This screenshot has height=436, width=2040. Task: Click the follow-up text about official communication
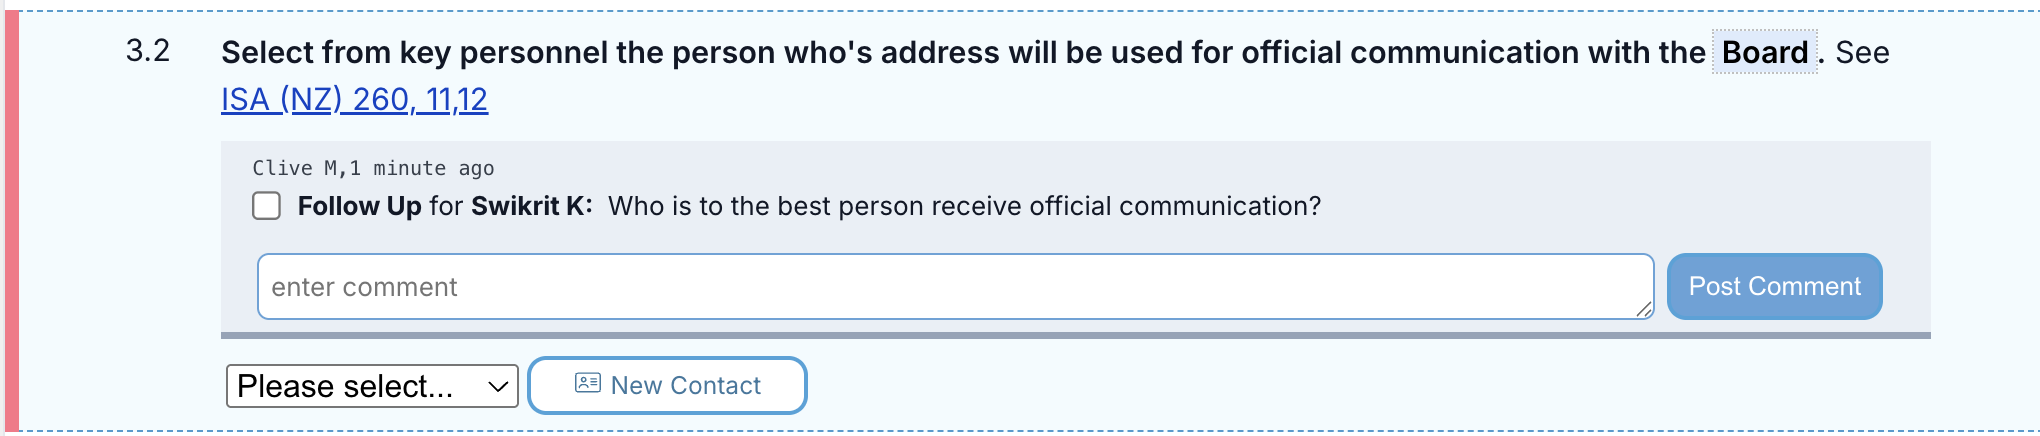coord(965,206)
